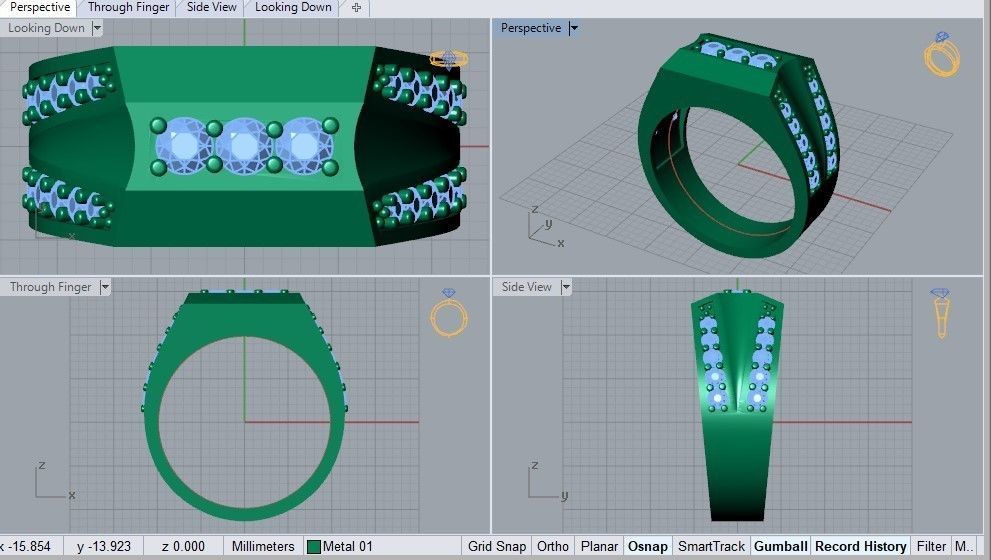Open the Filter selection pane
The width and height of the screenshot is (991, 560).
(x=931, y=546)
